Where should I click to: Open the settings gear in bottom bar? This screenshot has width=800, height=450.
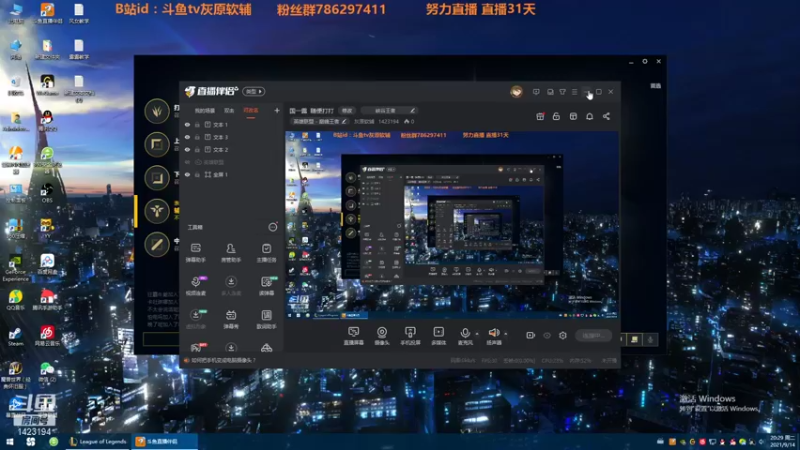(x=563, y=335)
